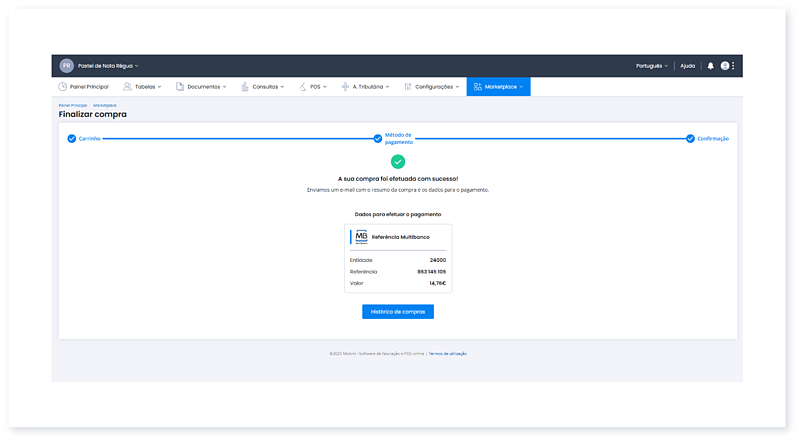This screenshot has width=800, height=442.
Task: Click the Carrinho step checkmark circle
Action: [71, 138]
